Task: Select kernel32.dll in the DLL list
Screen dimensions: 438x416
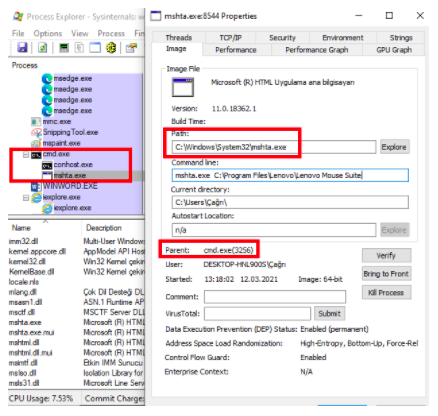Action: point(27,261)
